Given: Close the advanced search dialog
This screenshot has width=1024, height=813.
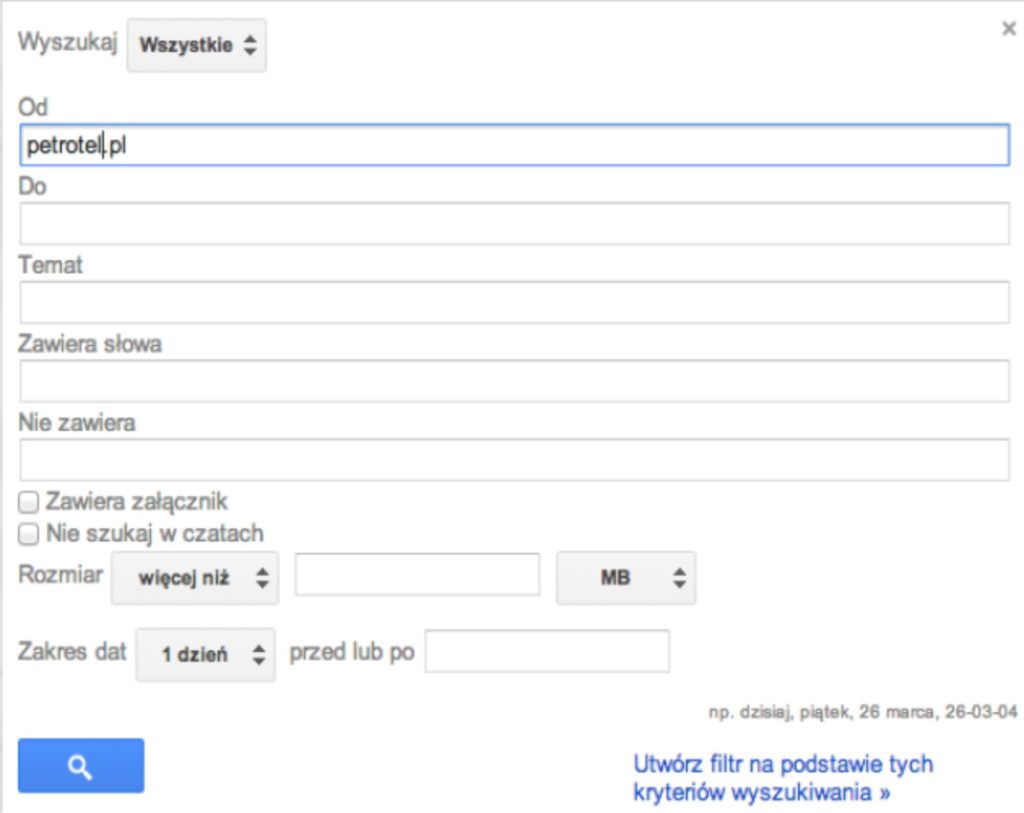Looking at the screenshot, I should 1010,29.
